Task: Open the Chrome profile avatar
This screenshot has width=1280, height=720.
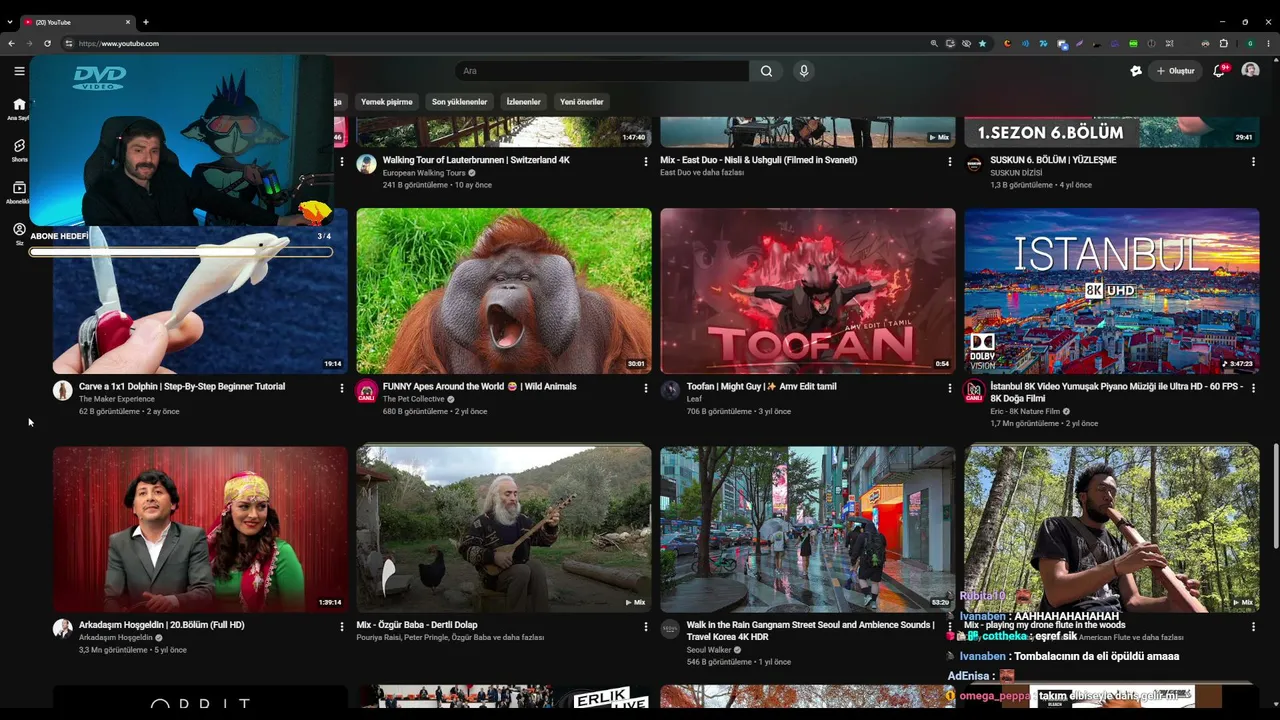Action: pyautogui.click(x=1250, y=43)
